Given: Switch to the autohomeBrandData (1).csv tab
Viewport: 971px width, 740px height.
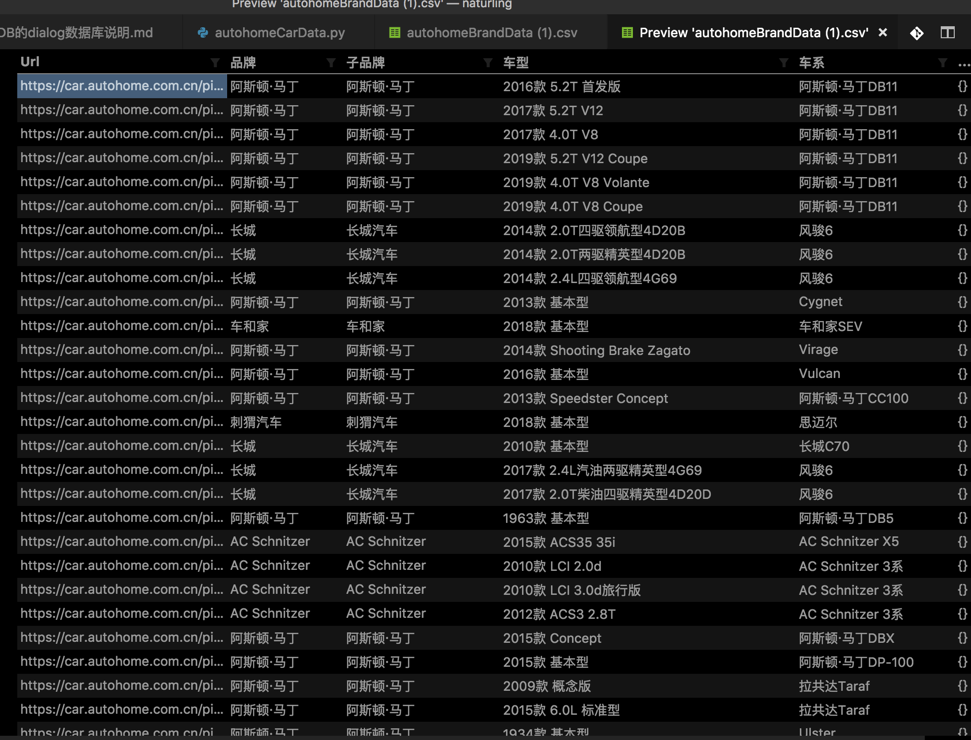Looking at the screenshot, I should [x=491, y=33].
